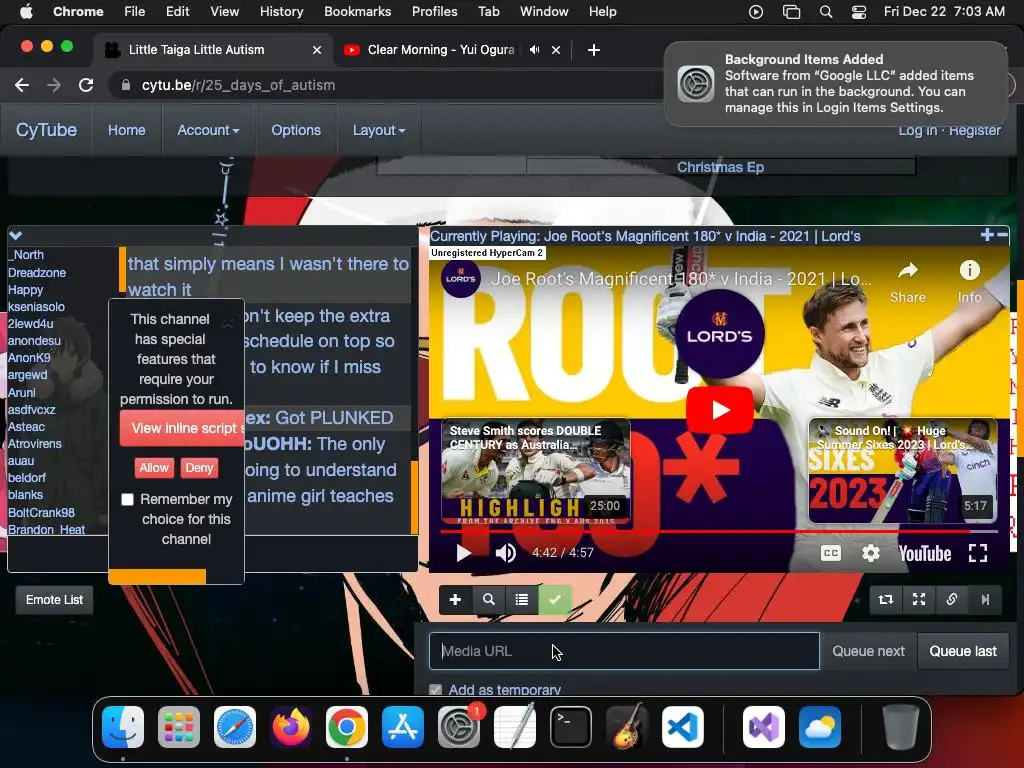Switch to the Clear Morning - Yui Ogura tab
This screenshot has width=1024, height=768.
pyautogui.click(x=441, y=50)
